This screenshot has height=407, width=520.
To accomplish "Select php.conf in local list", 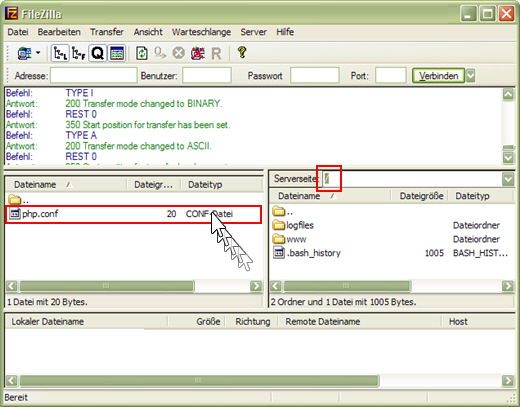I will [133, 214].
